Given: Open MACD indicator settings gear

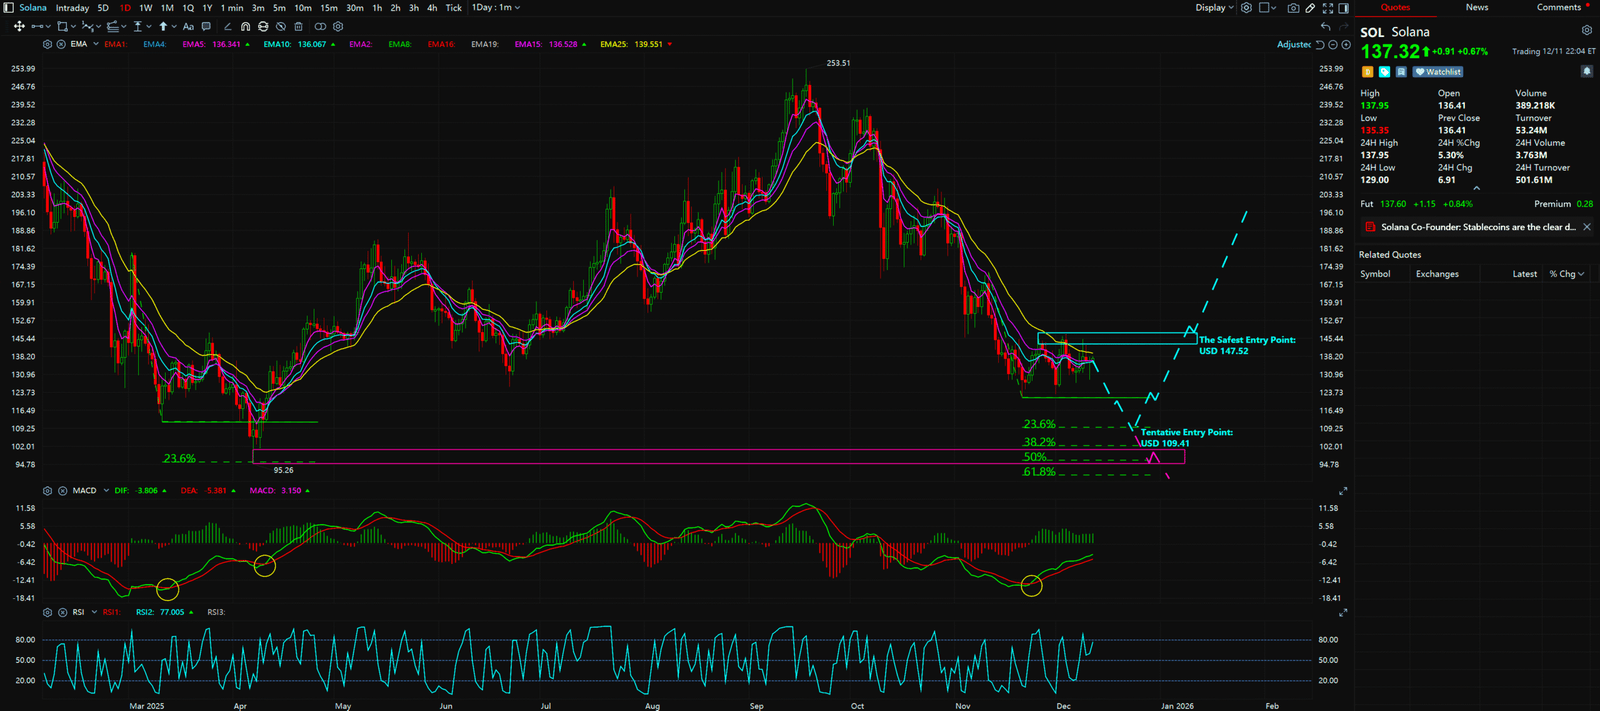Looking at the screenshot, I should [47, 491].
